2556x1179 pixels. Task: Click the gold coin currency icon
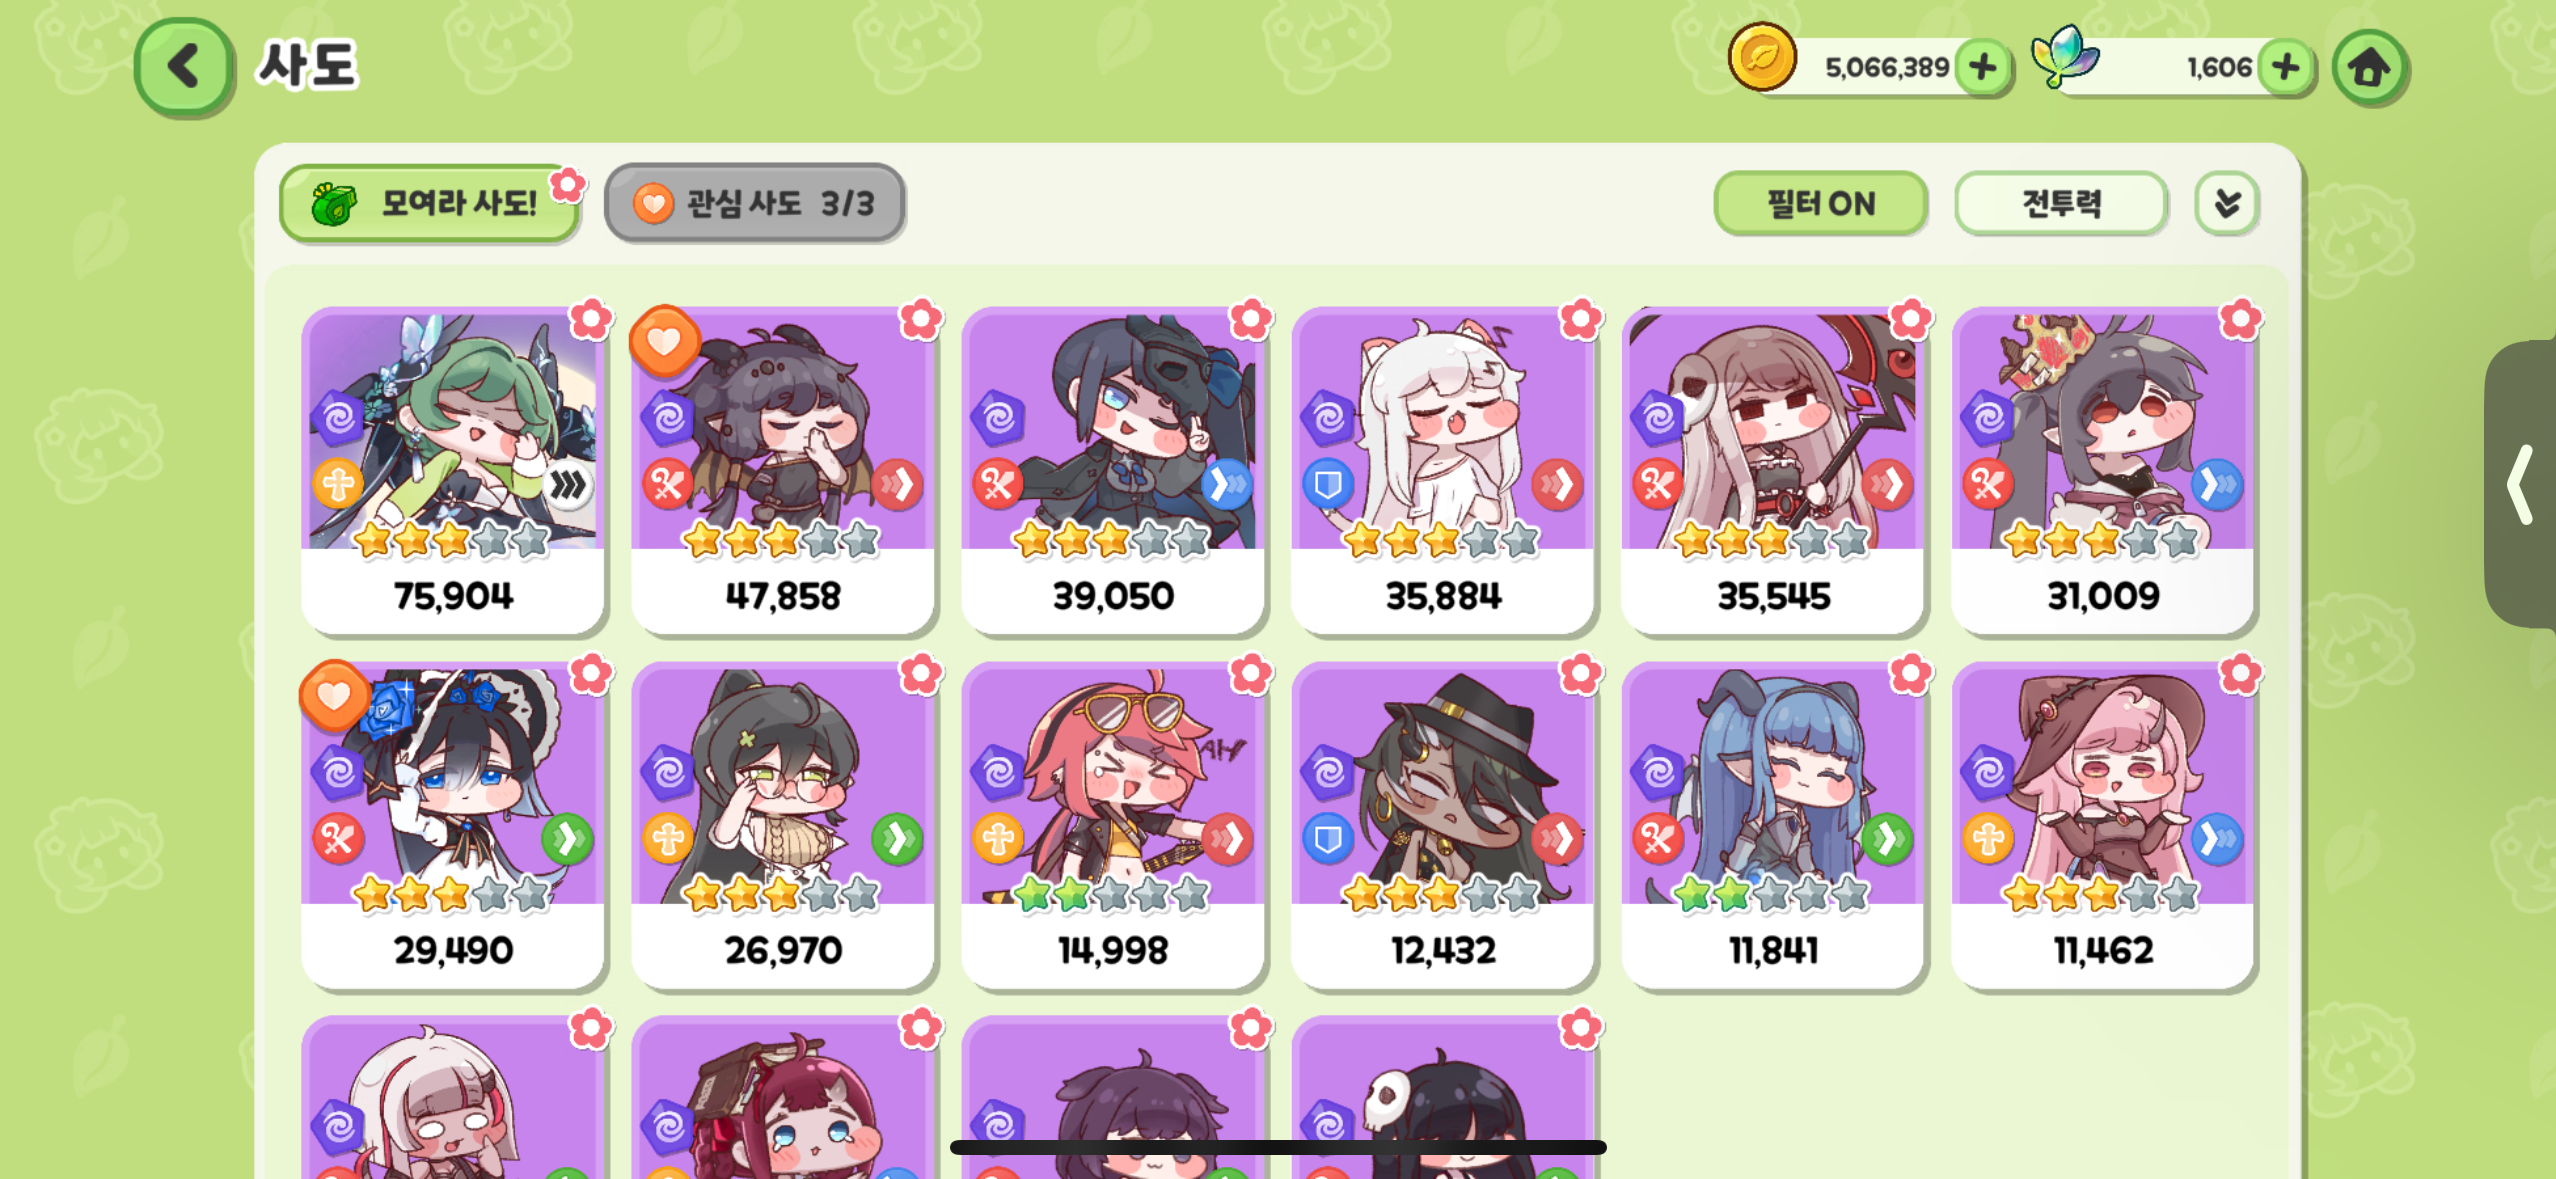click(x=1762, y=57)
